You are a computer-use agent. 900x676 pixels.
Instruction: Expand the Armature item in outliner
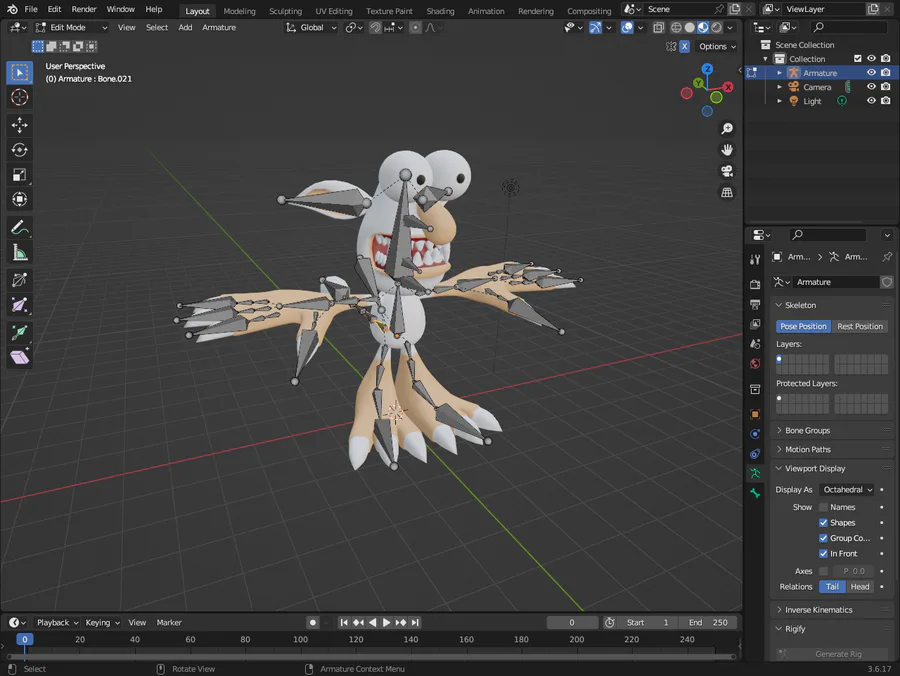click(779, 73)
